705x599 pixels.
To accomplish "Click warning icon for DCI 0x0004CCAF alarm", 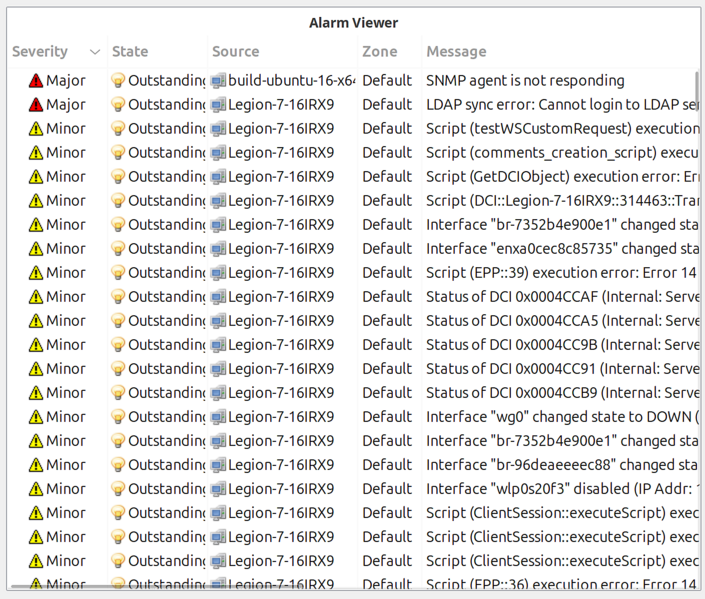I will [x=36, y=297].
